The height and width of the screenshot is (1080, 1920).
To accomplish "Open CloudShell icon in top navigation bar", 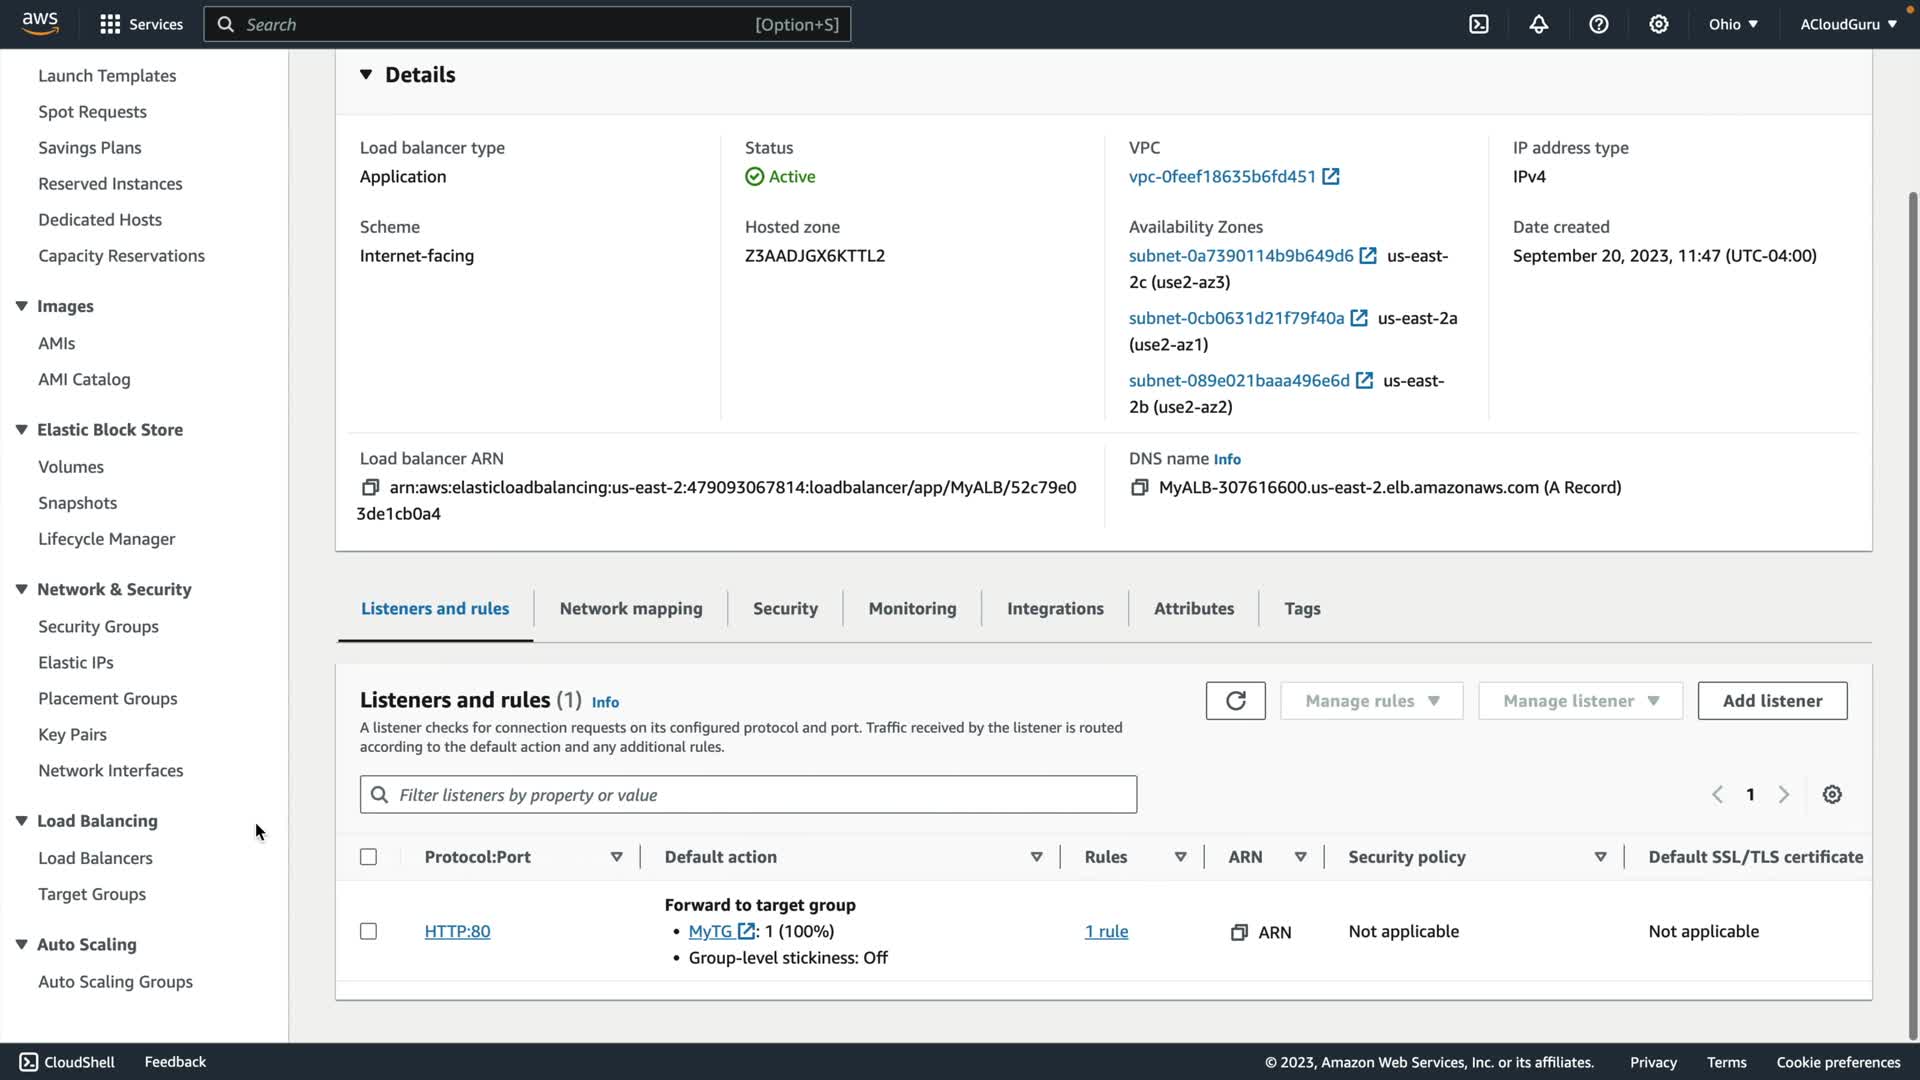I will [x=1478, y=24].
